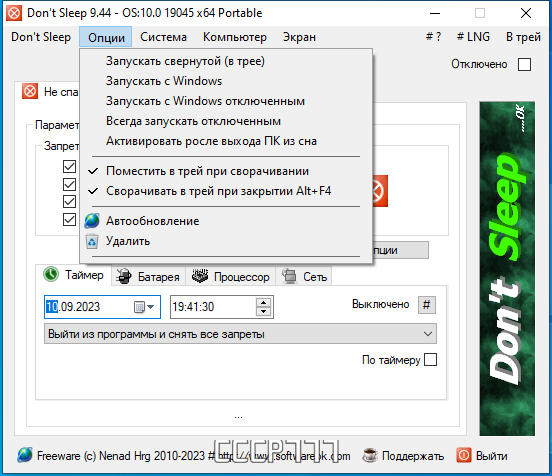Open the softwareok.com link

tap(284, 456)
